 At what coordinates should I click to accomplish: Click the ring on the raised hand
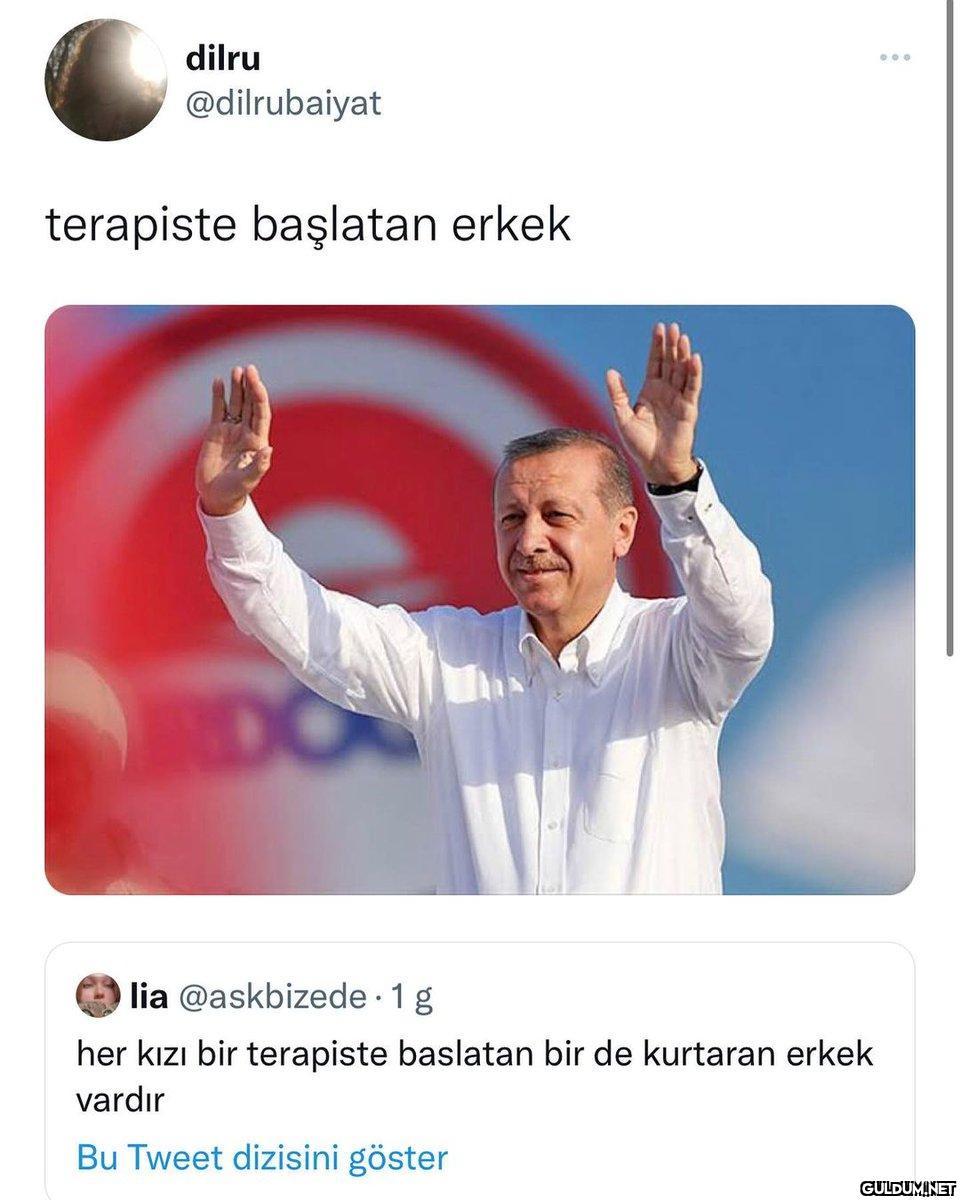point(232,413)
